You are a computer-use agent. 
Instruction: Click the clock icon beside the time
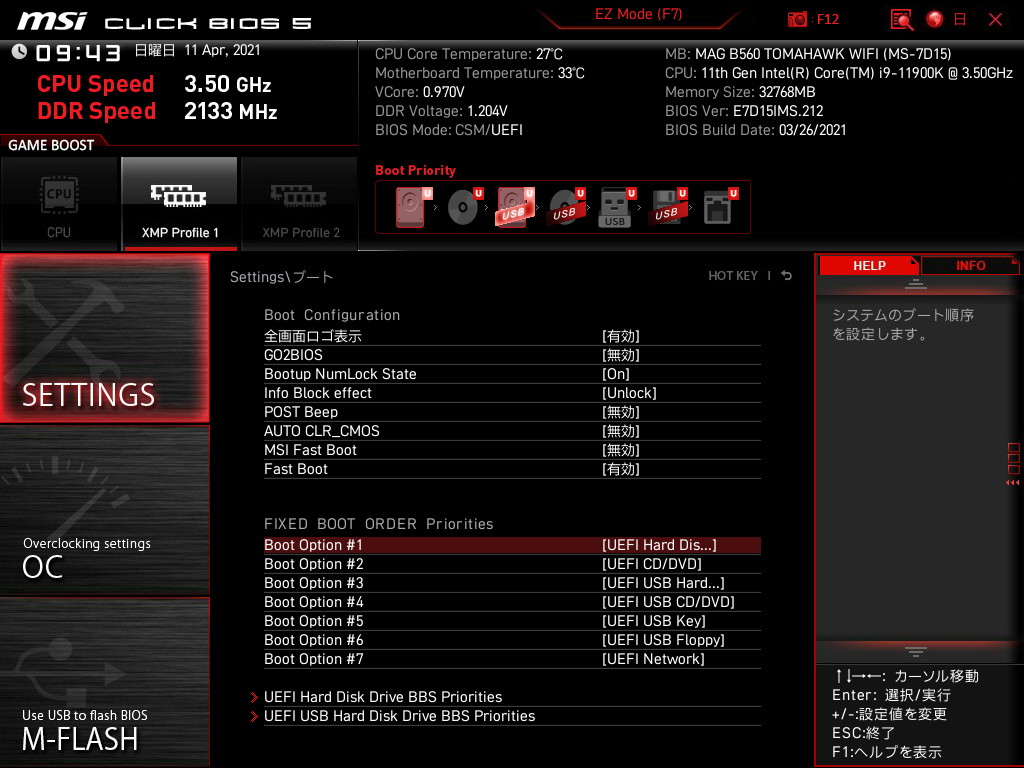click(19, 52)
